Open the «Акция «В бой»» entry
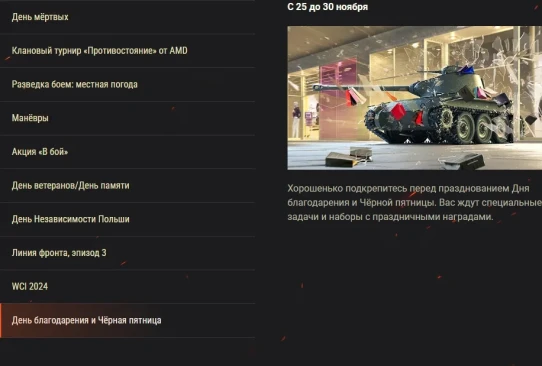This screenshot has width=542, height=366. (127, 152)
